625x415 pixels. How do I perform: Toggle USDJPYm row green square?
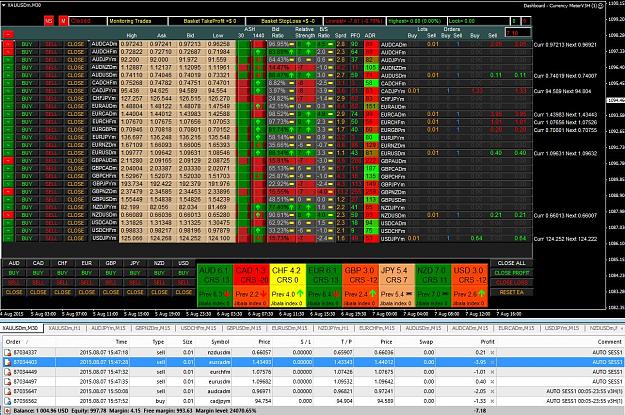(8, 238)
